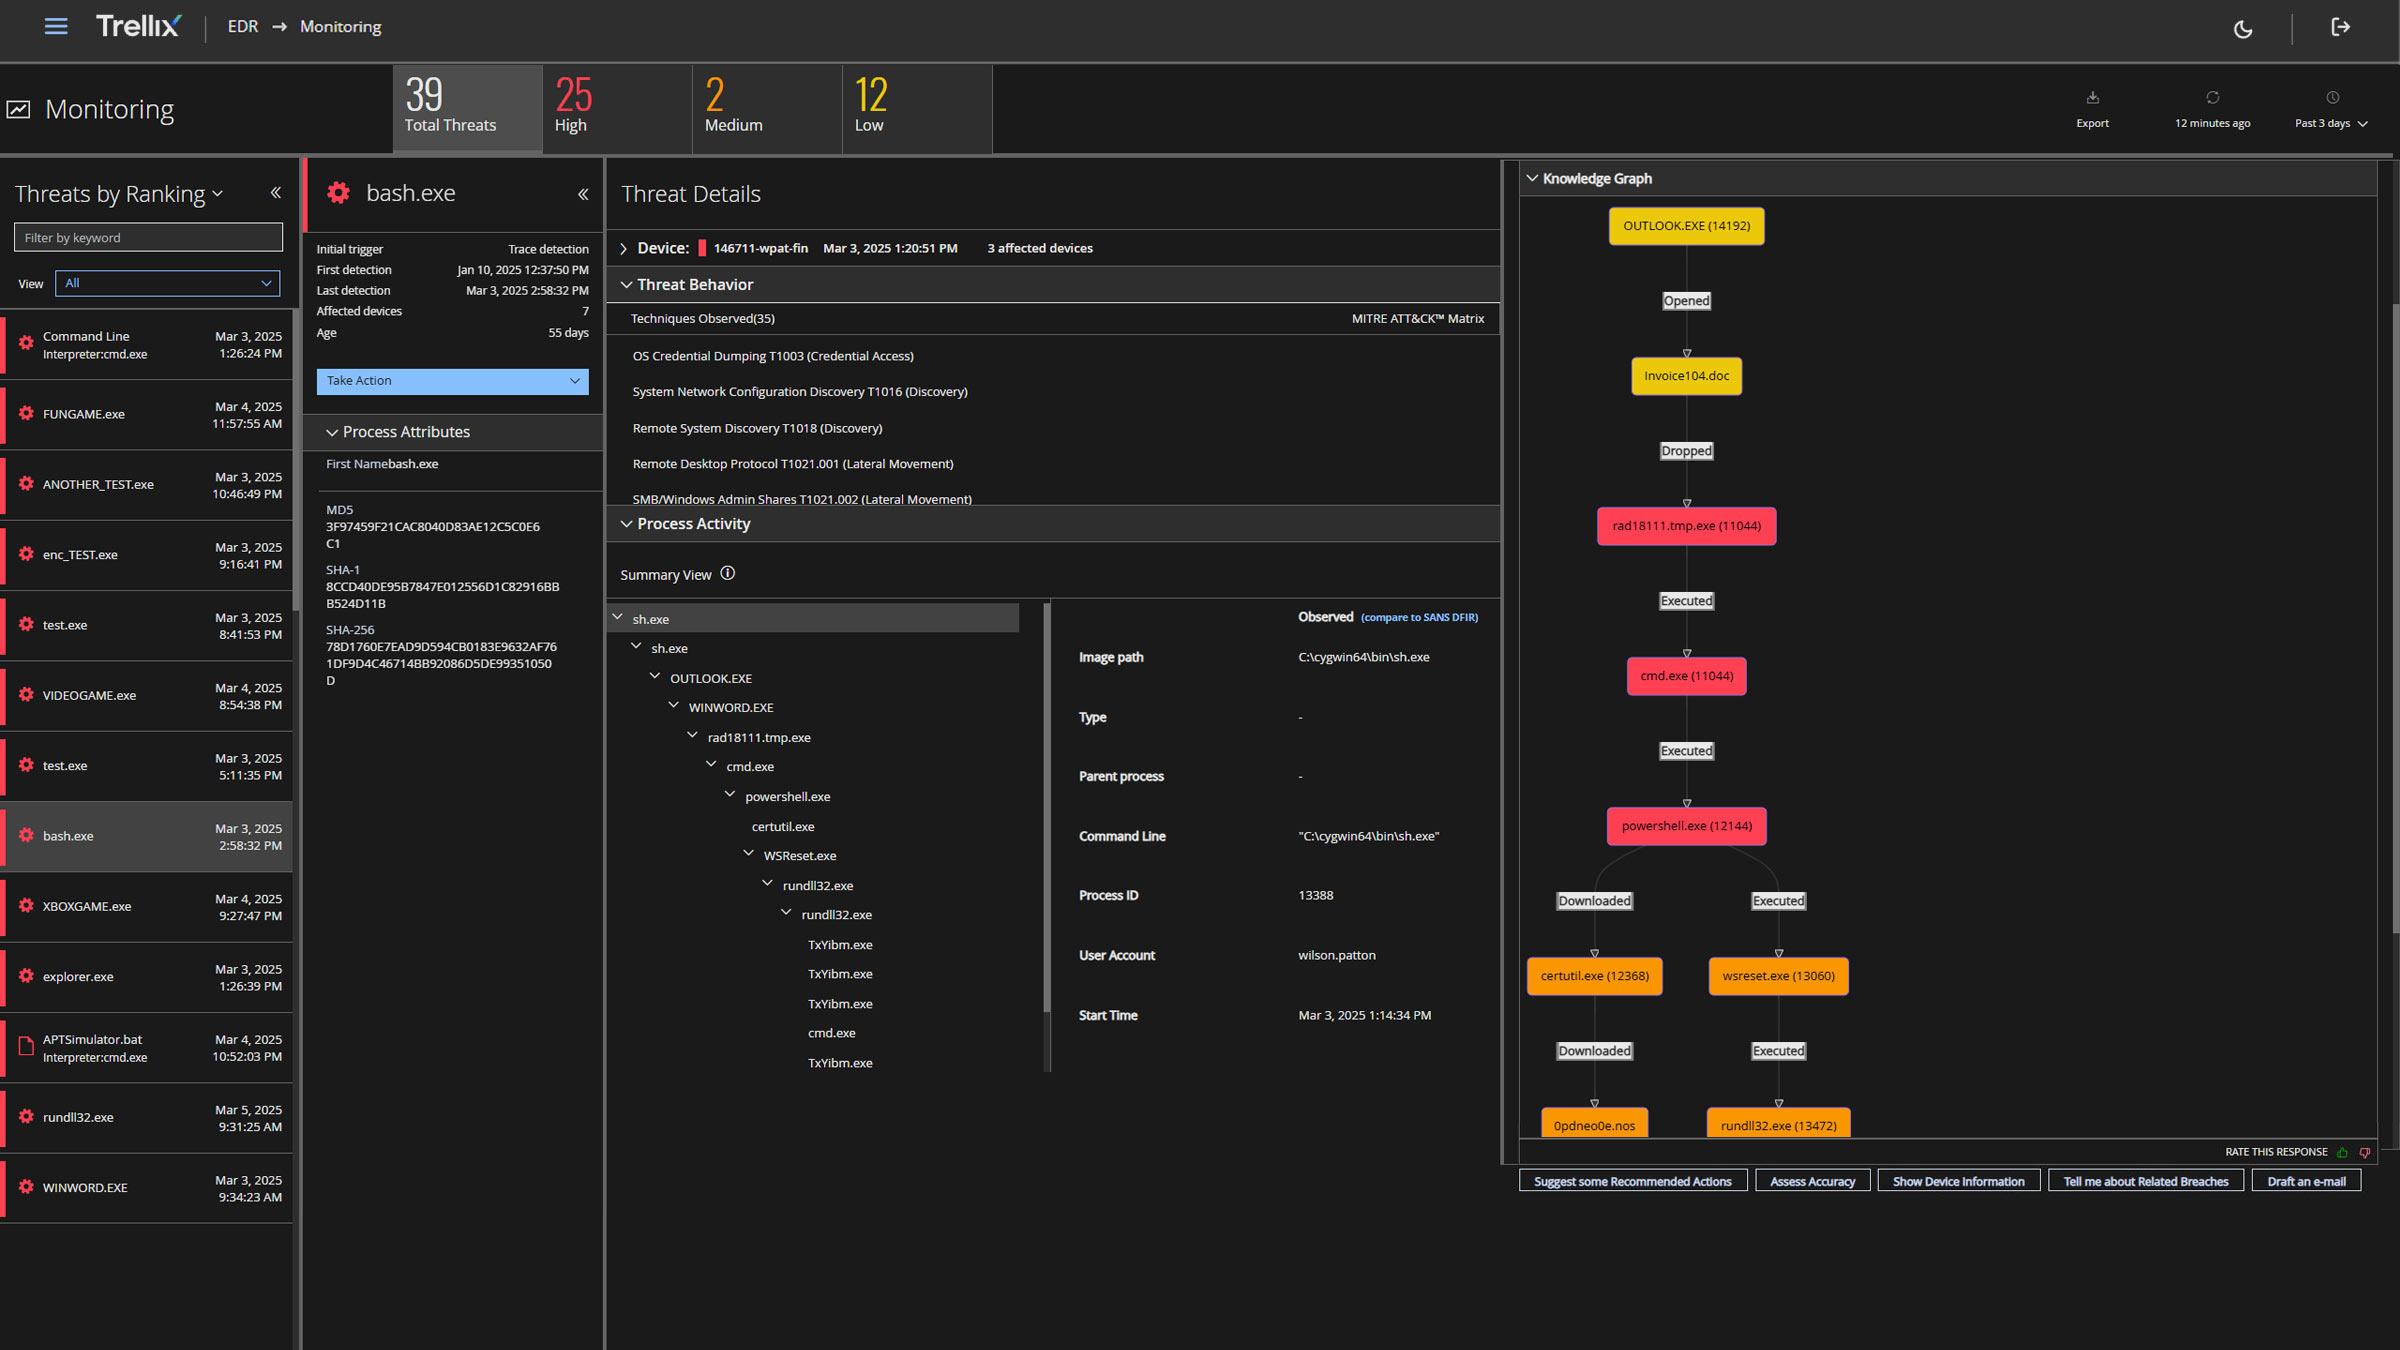Select WINWORD.EXE in process tree

pos(731,707)
